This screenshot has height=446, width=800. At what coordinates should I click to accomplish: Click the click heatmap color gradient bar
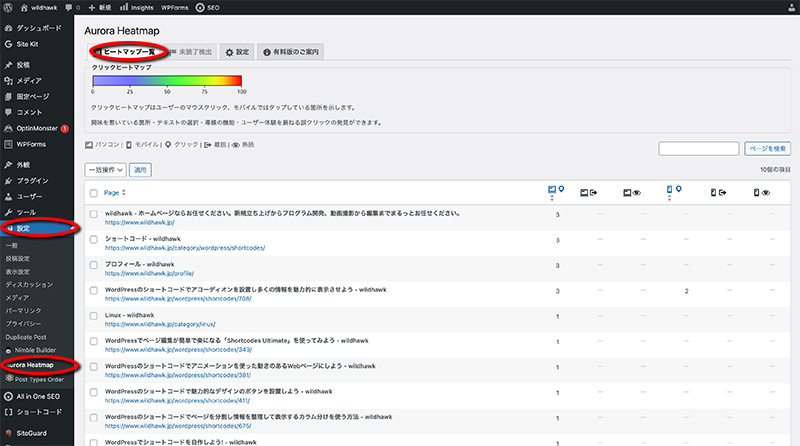tap(167, 81)
